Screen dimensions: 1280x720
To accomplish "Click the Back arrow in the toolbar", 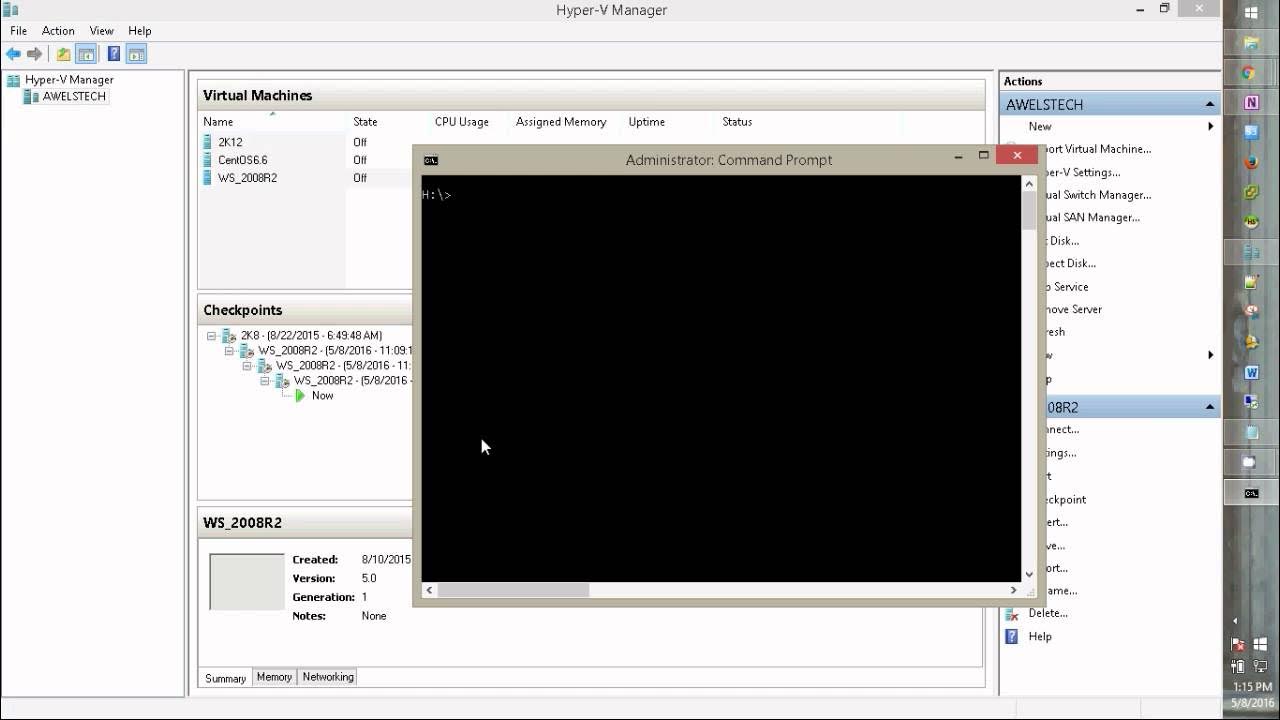I will tap(13, 54).
